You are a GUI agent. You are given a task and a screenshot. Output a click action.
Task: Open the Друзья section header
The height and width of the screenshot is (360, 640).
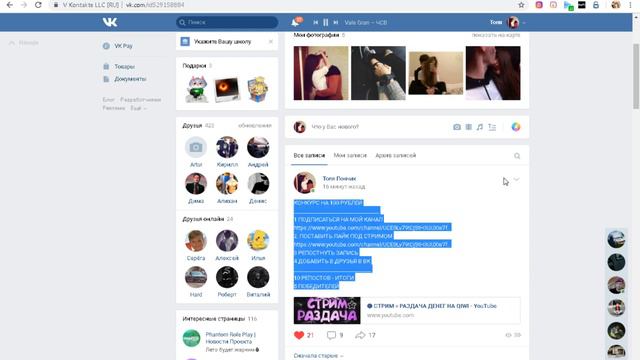(192, 125)
